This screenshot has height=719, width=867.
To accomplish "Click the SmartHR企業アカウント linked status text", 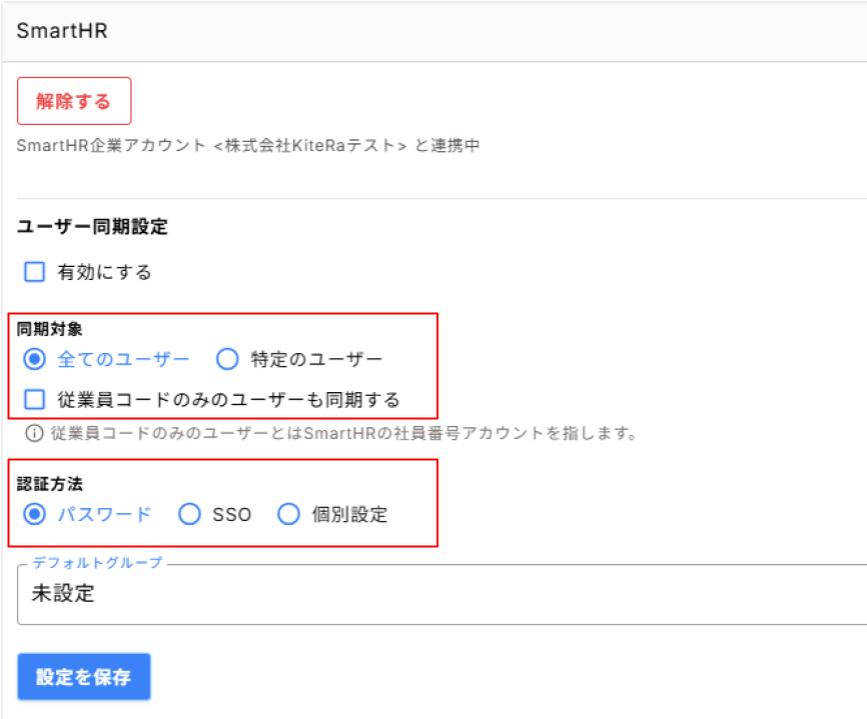I will pyautogui.click(x=248, y=145).
